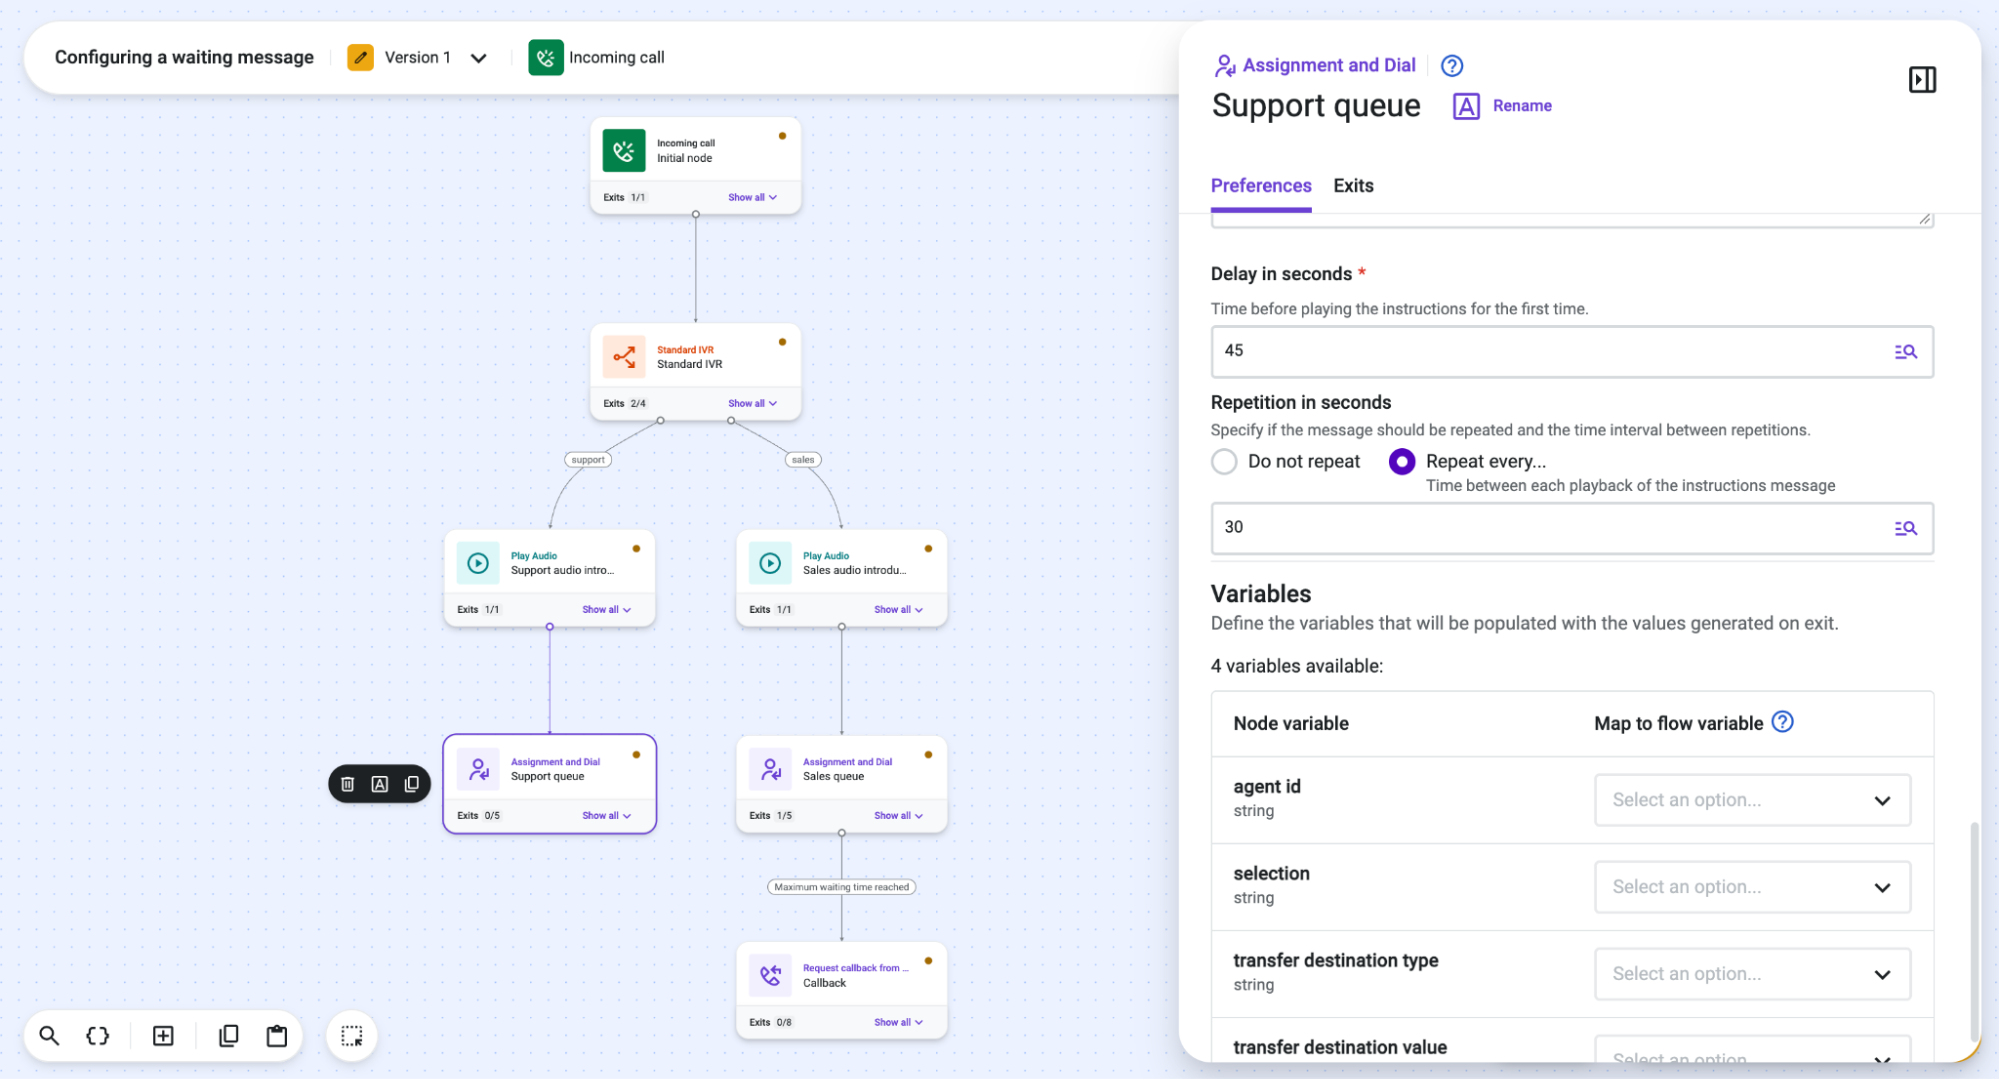Select the Standard IVR node icon
The width and height of the screenshot is (1999, 1079).
click(624, 357)
